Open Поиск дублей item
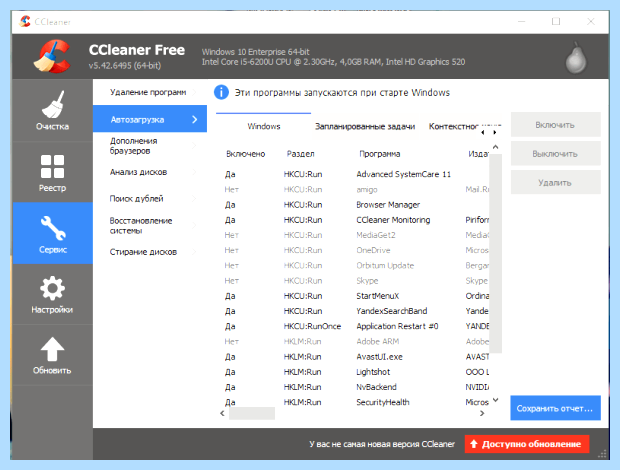 (x=150, y=198)
